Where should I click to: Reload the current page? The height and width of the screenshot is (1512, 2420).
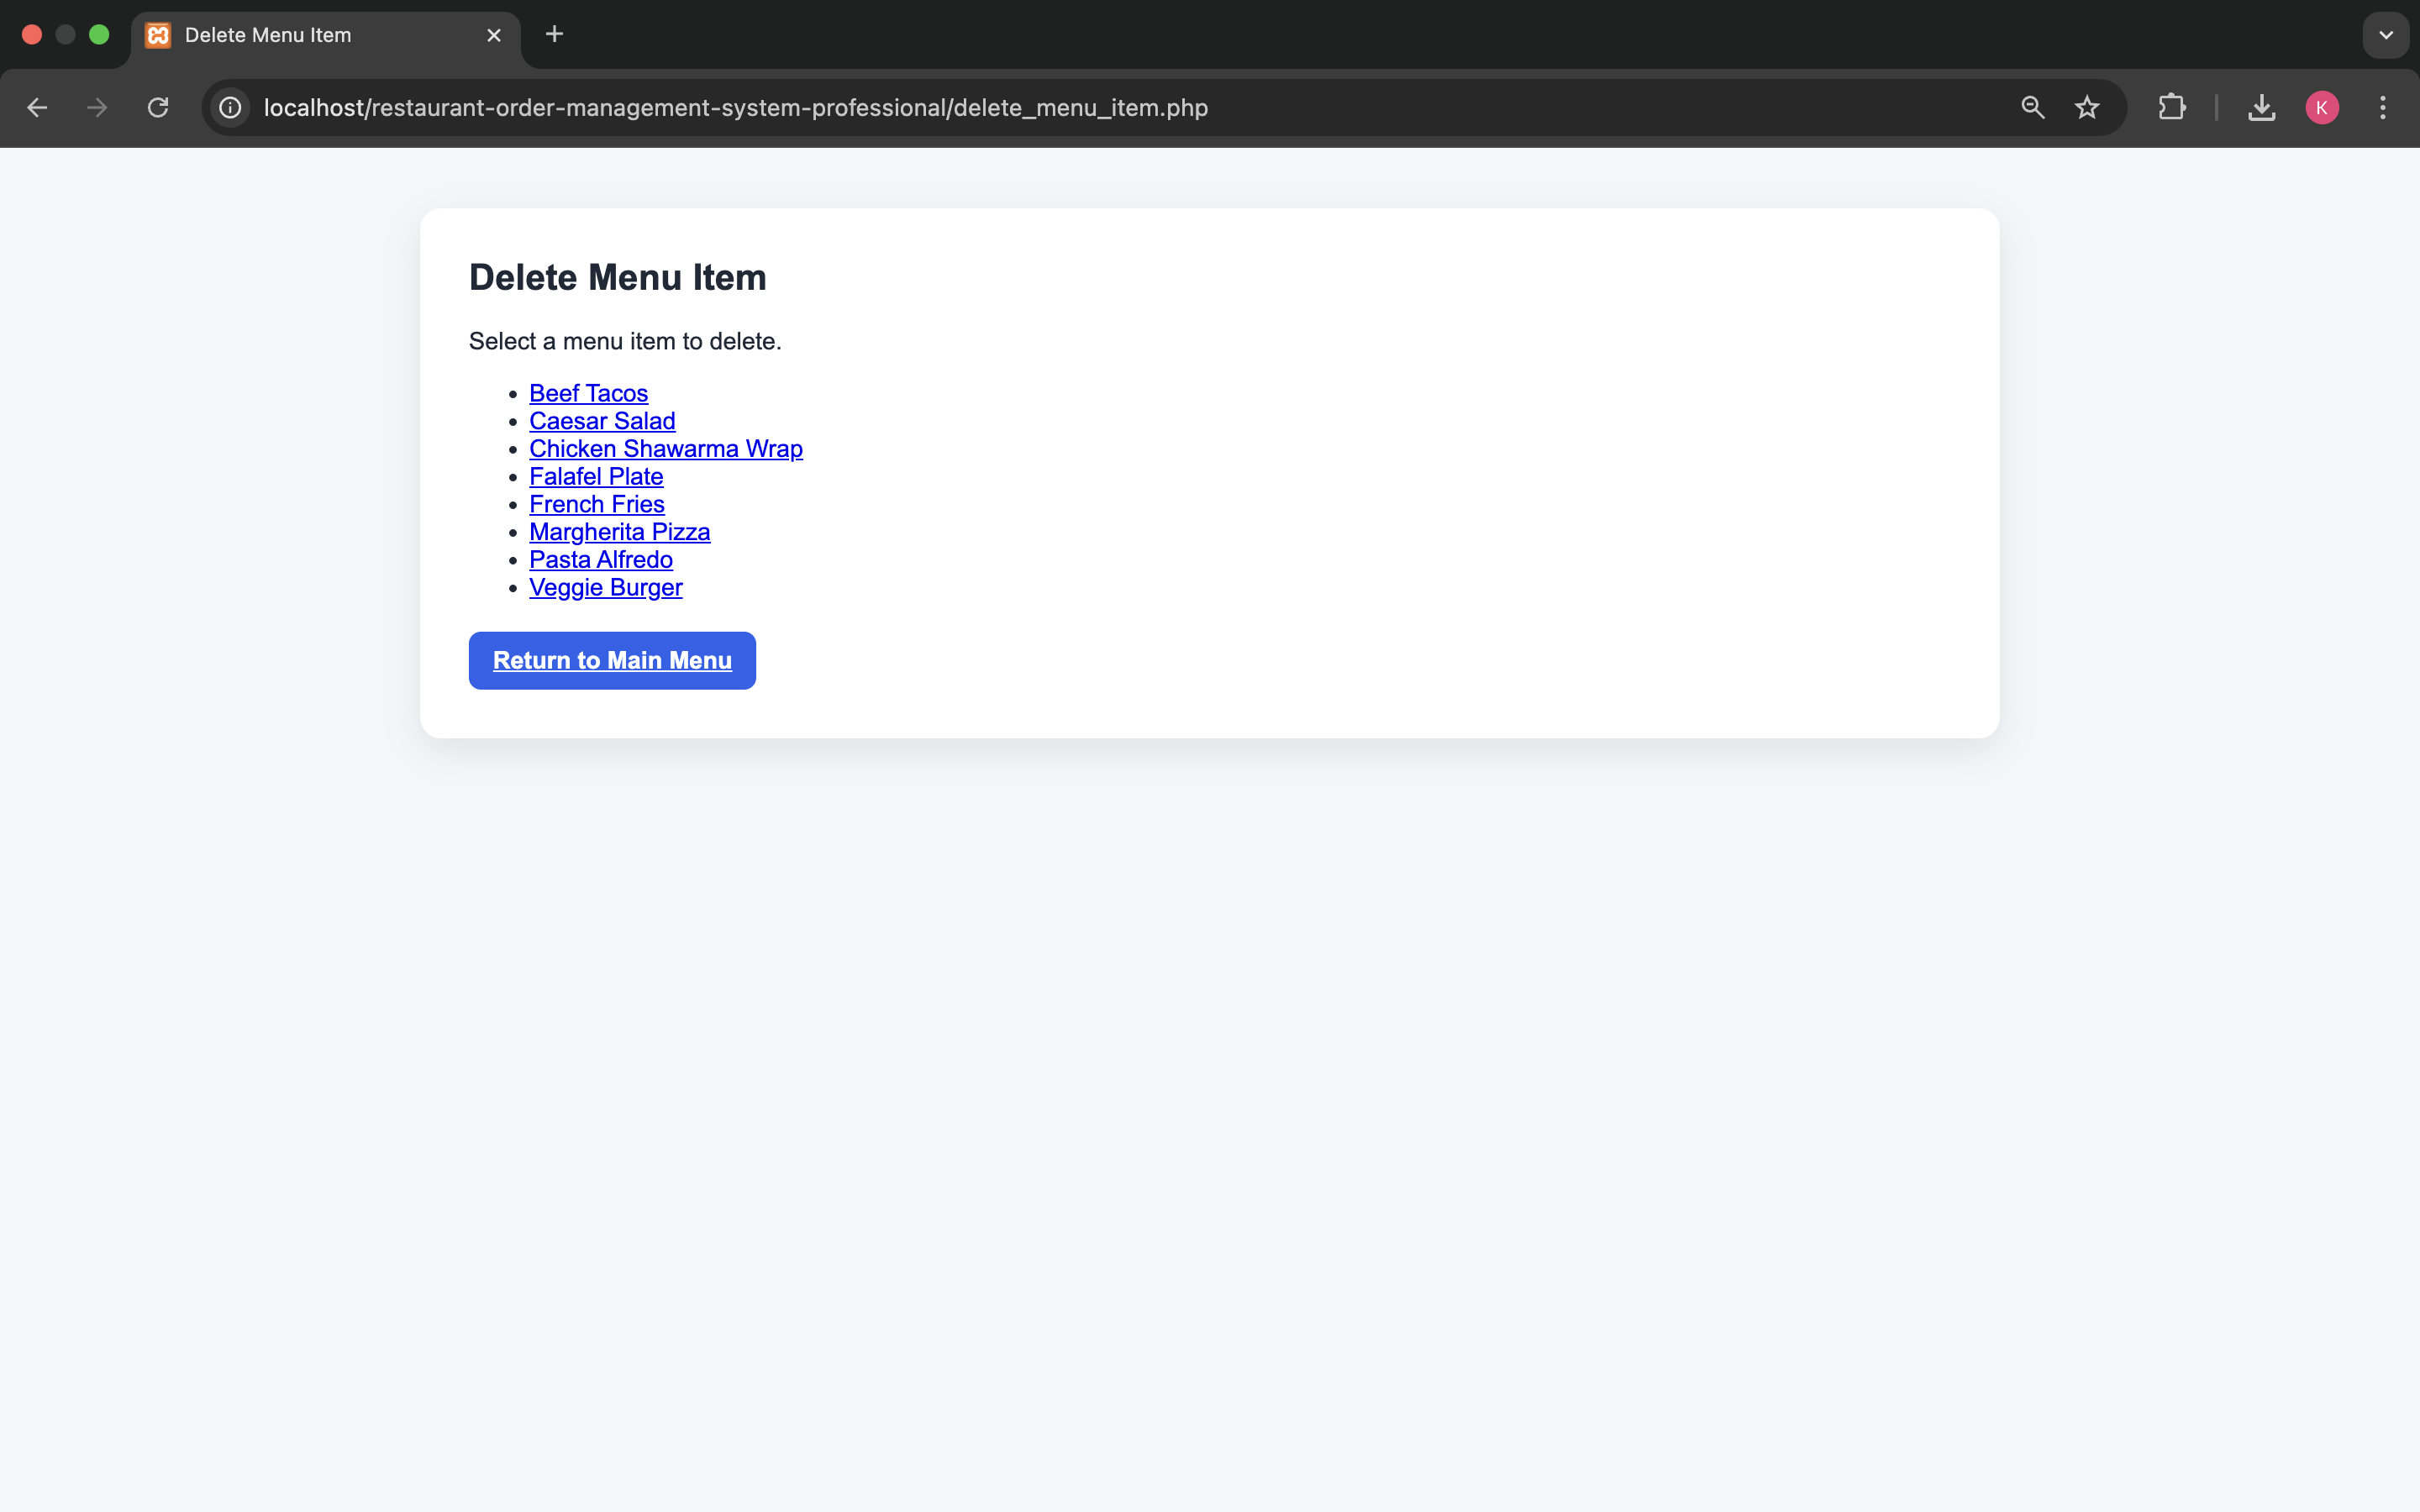click(158, 107)
